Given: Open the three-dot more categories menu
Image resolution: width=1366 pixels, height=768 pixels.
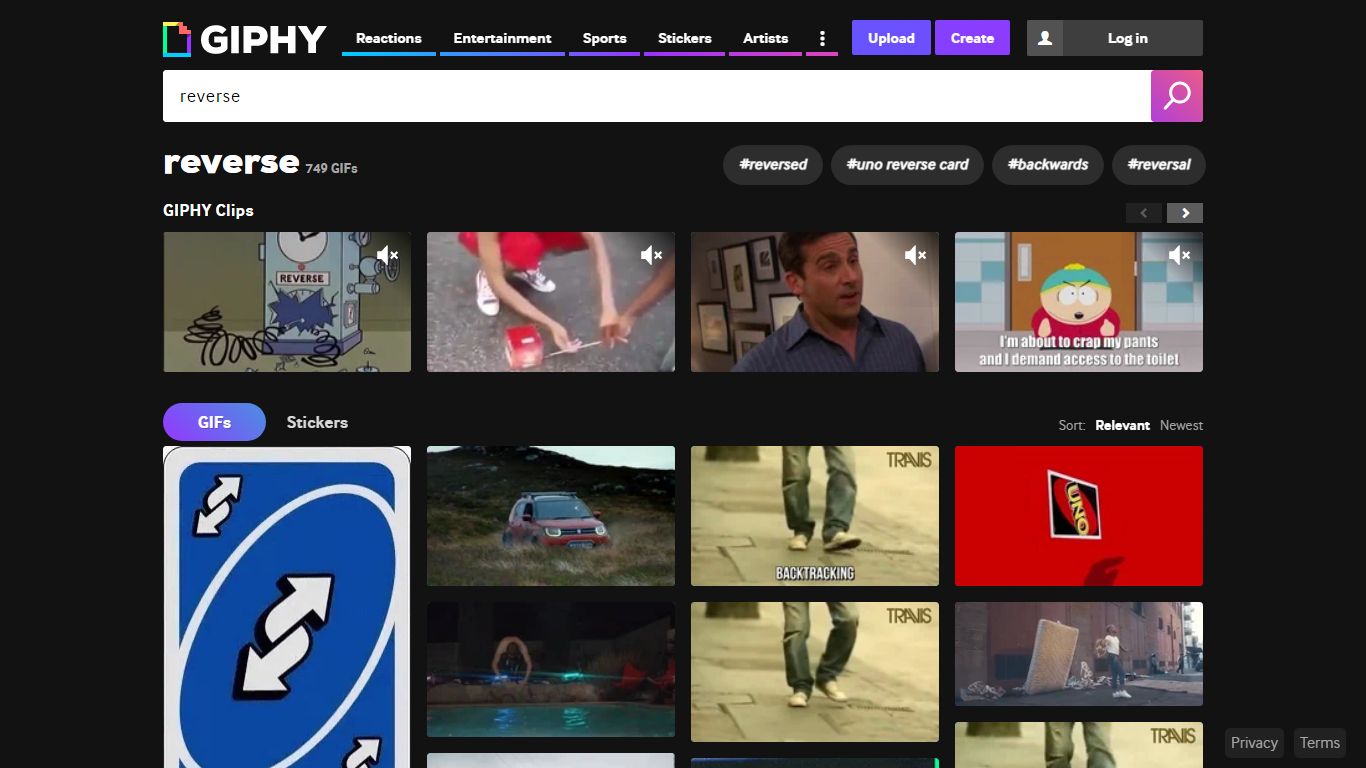Looking at the screenshot, I should [822, 38].
